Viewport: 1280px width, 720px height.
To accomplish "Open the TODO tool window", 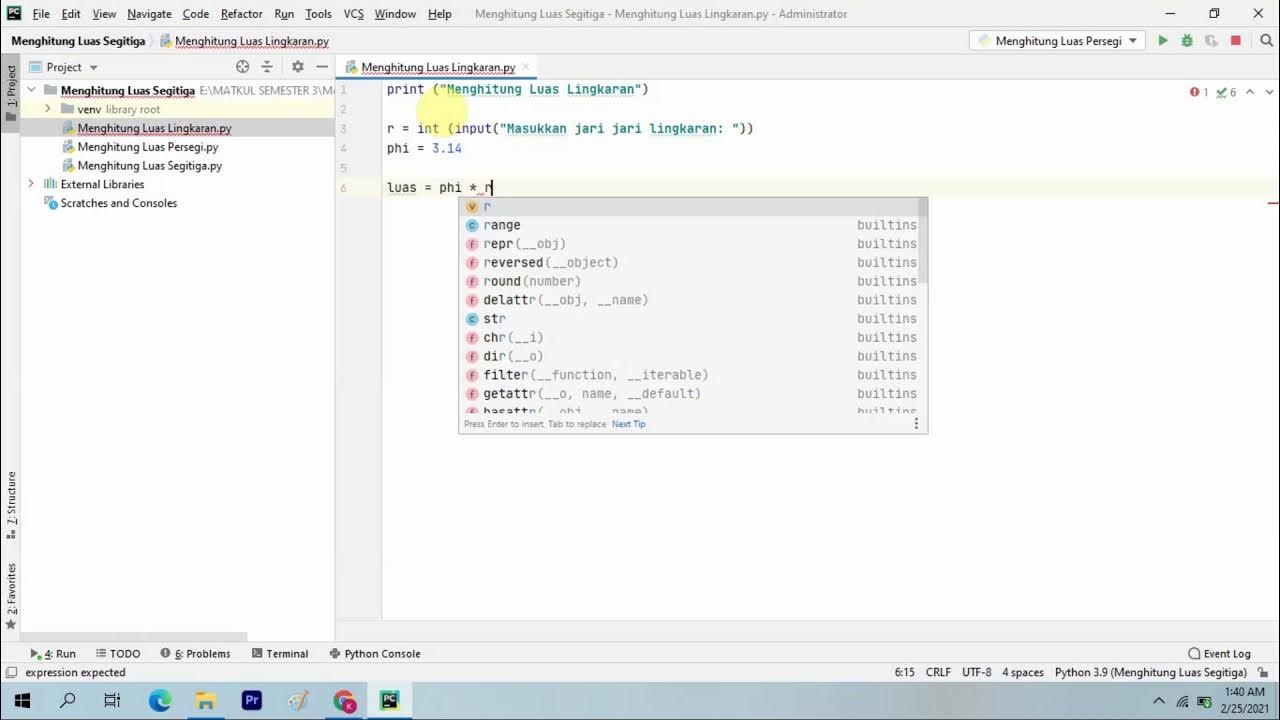I will (x=118, y=654).
